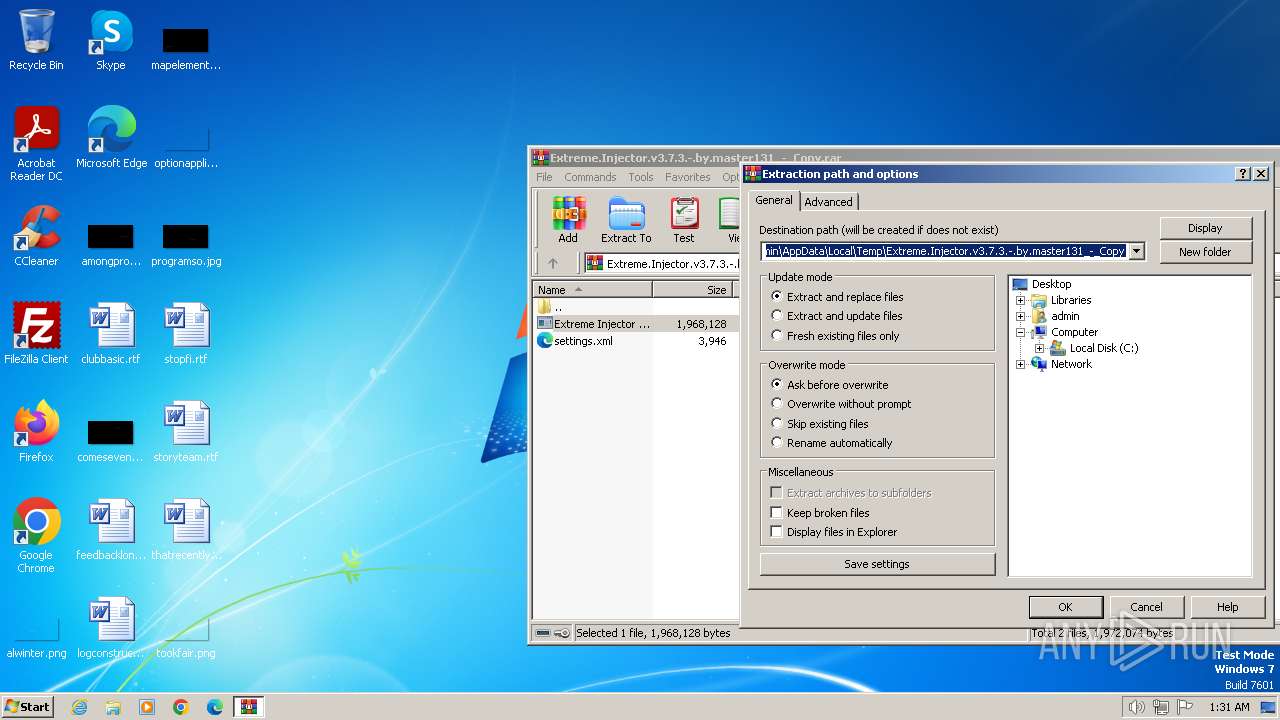Click the Display button
This screenshot has height=720, width=1280.
tap(1205, 228)
